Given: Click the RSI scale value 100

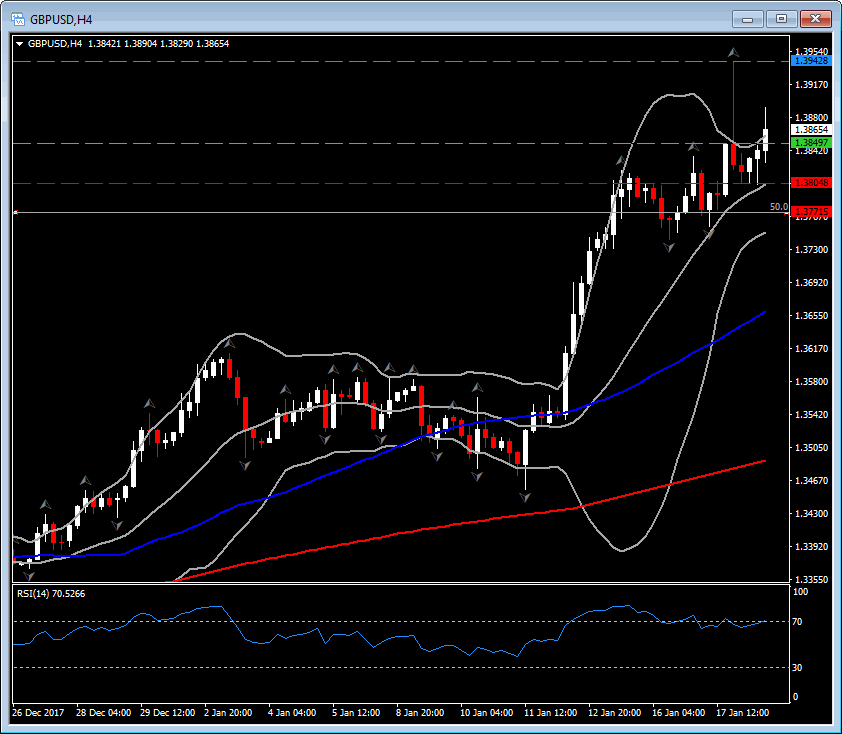Looking at the screenshot, I should [x=800, y=592].
